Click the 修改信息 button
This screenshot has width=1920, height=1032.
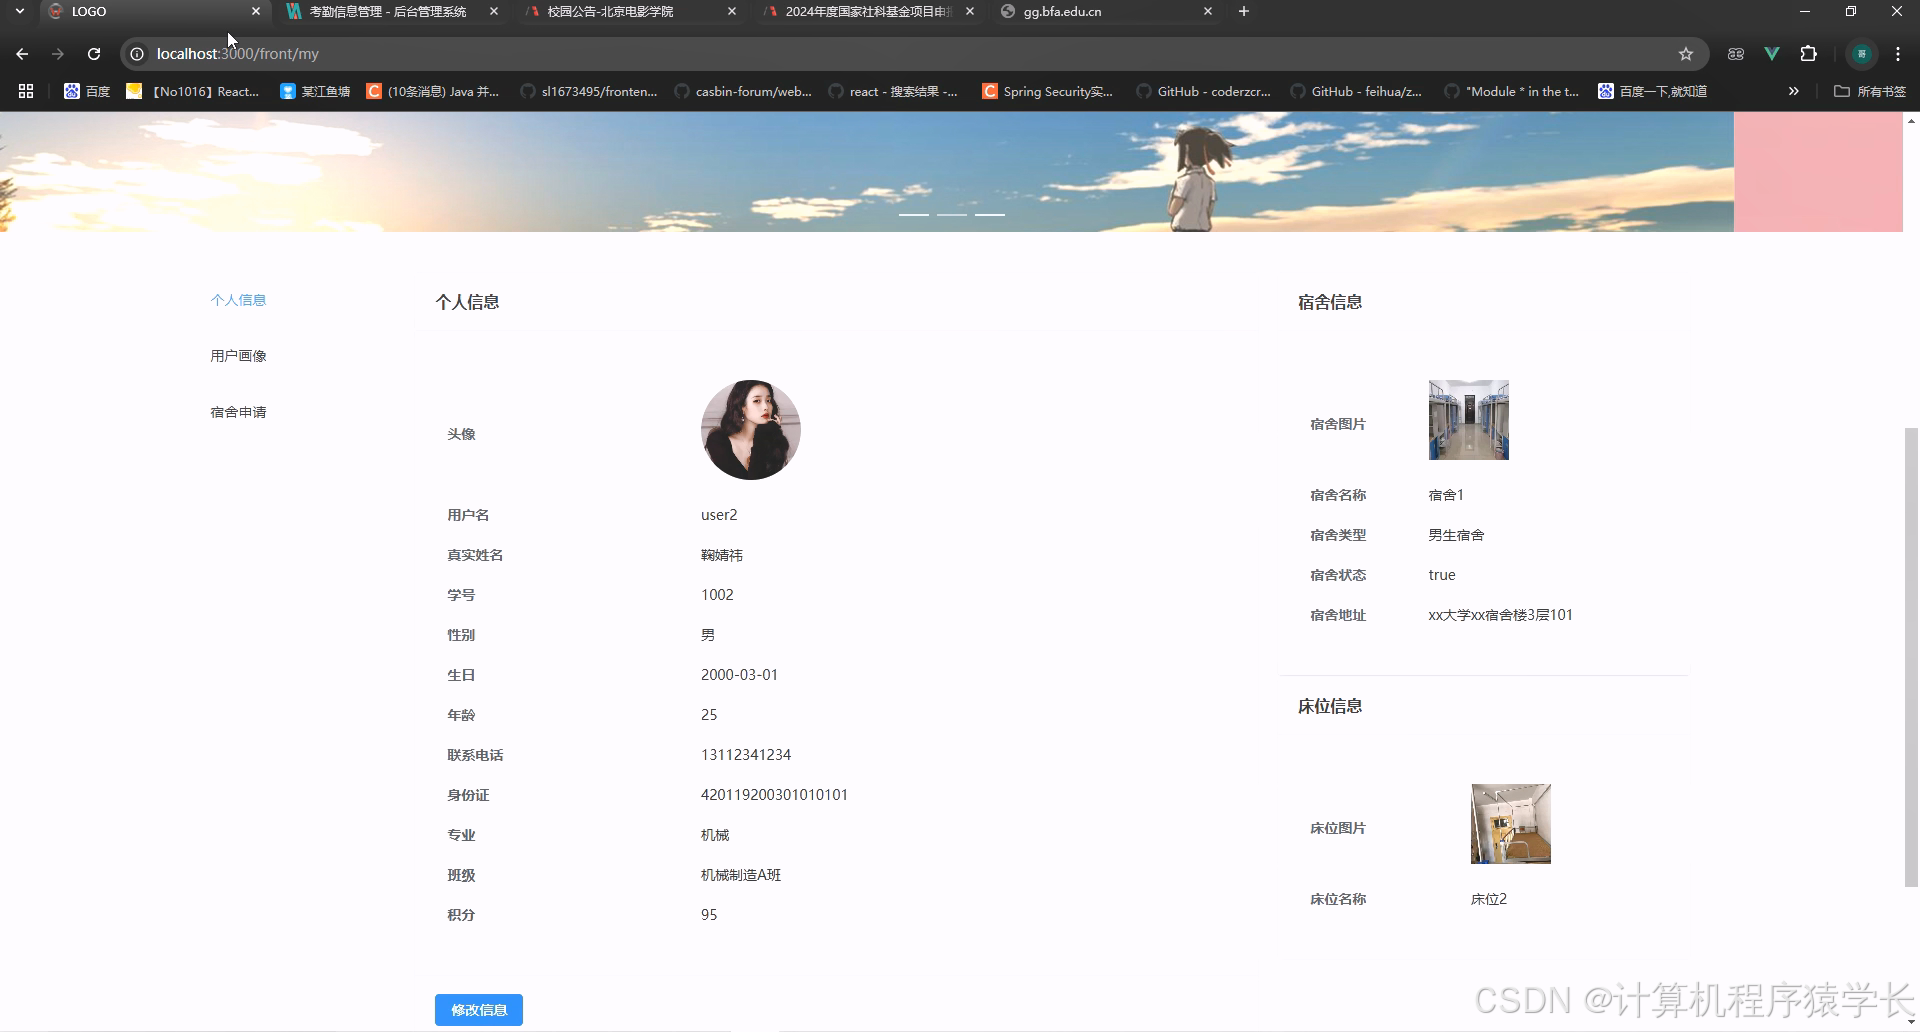(x=478, y=1010)
